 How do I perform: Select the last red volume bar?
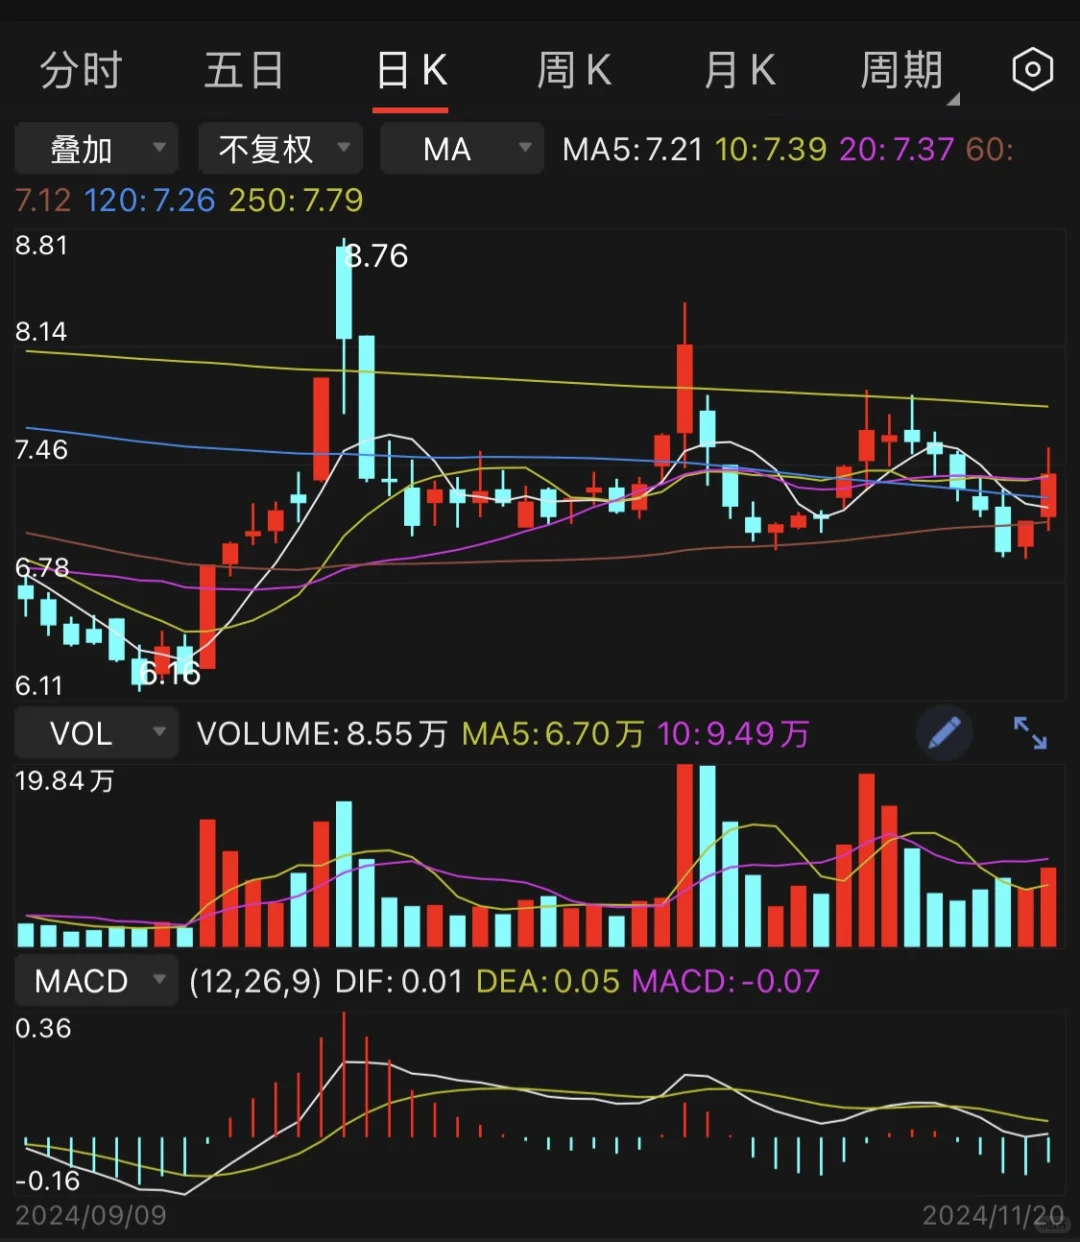coord(1048,907)
